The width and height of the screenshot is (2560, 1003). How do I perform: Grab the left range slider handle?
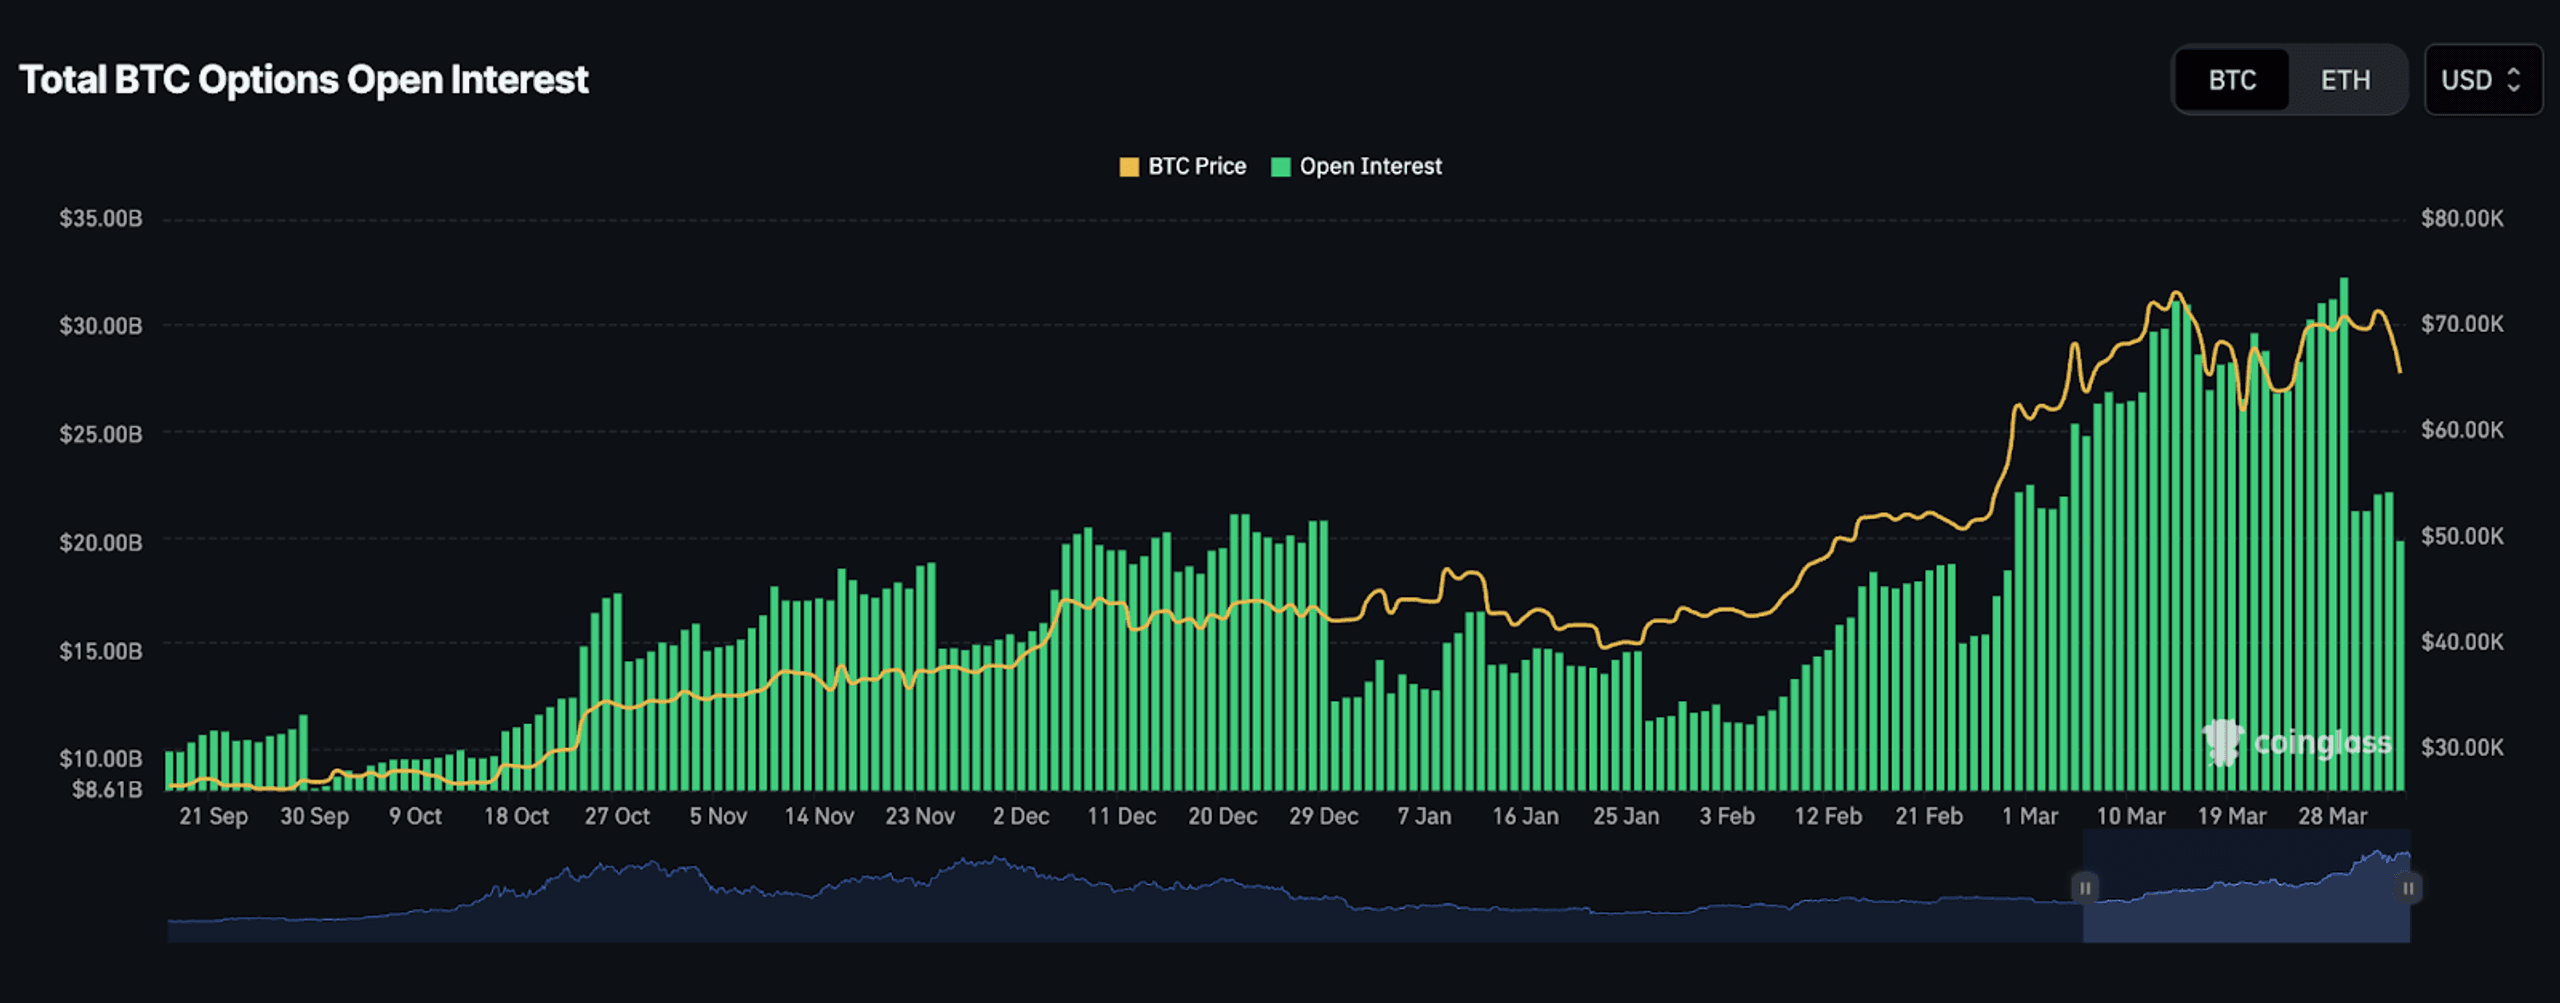[x=2084, y=888]
